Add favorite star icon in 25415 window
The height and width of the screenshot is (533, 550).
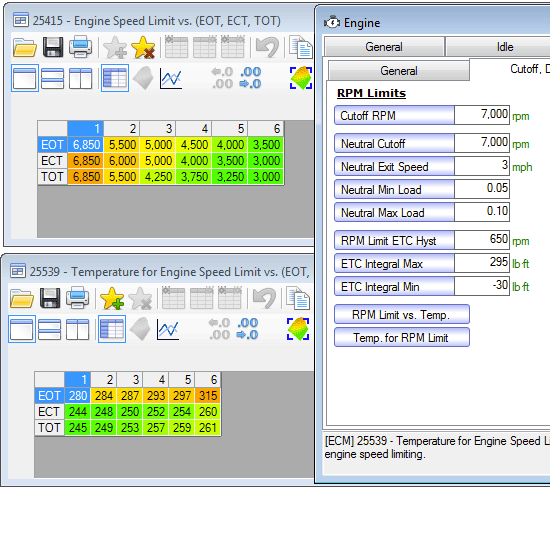pyautogui.click(x=115, y=47)
